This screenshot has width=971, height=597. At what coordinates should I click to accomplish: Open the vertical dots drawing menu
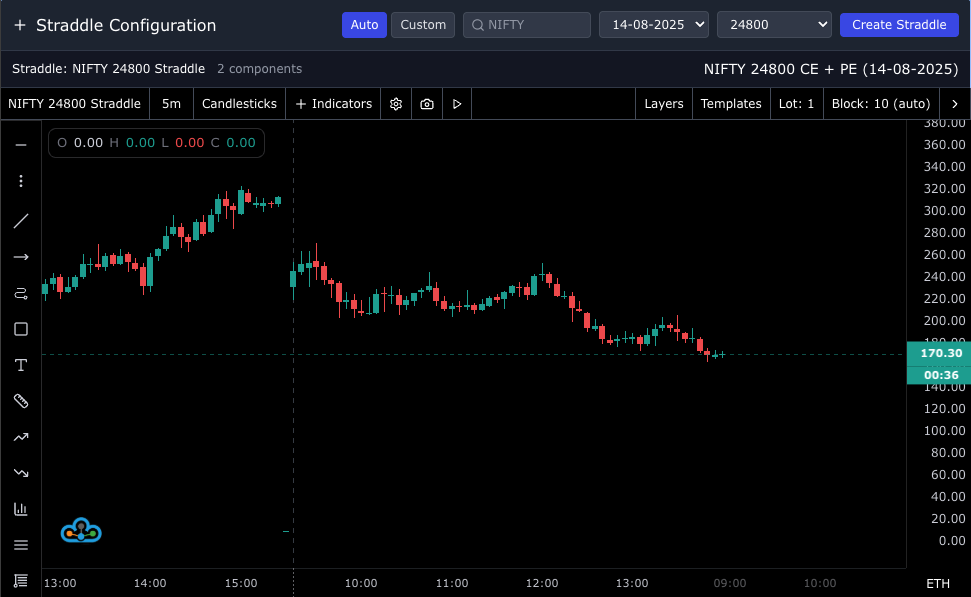[21, 181]
